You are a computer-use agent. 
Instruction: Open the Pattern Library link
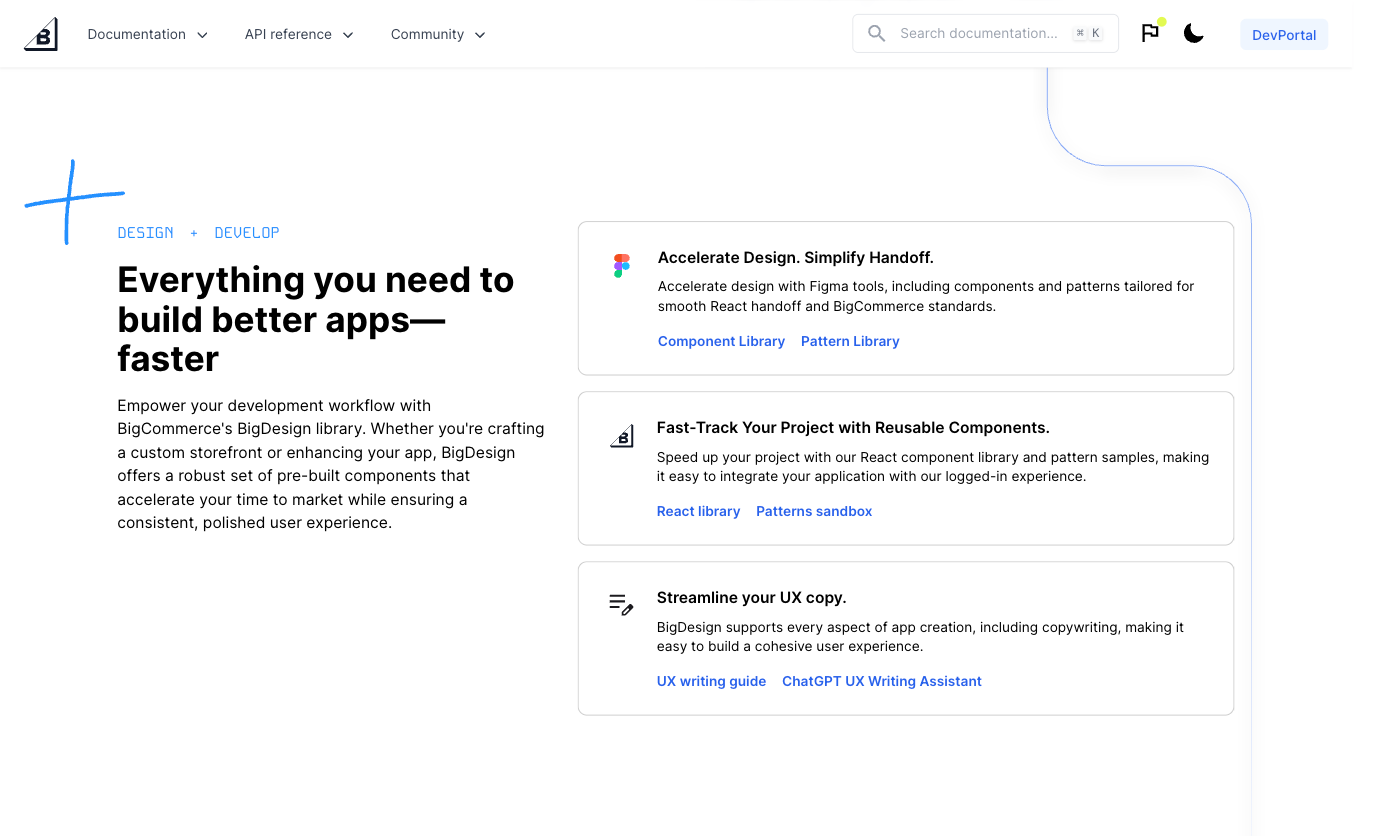coord(850,341)
